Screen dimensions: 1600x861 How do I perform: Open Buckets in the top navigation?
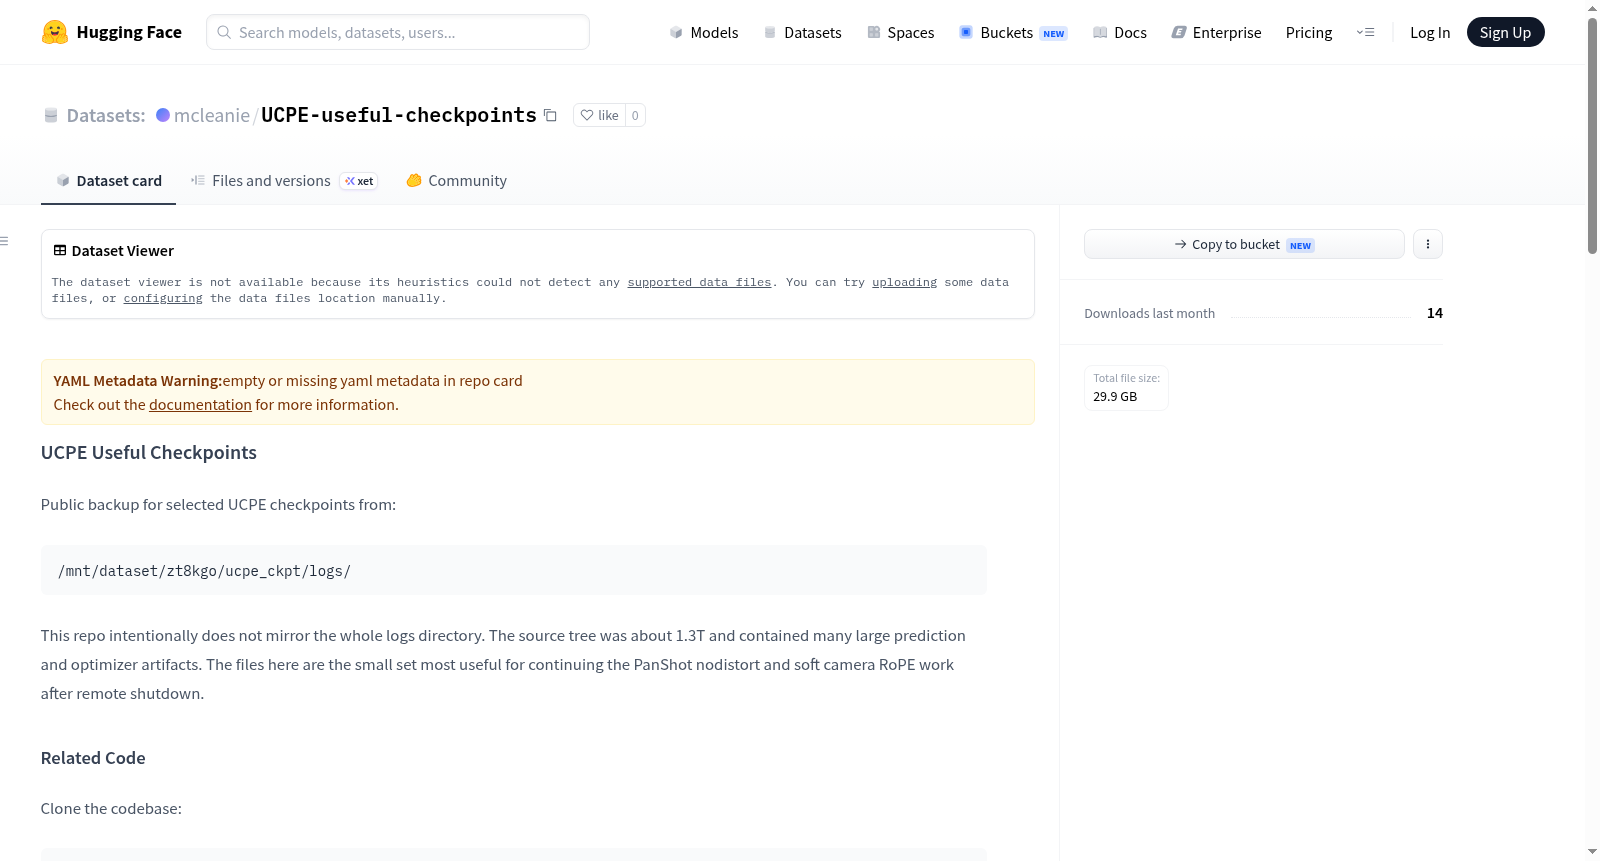click(x=1013, y=32)
